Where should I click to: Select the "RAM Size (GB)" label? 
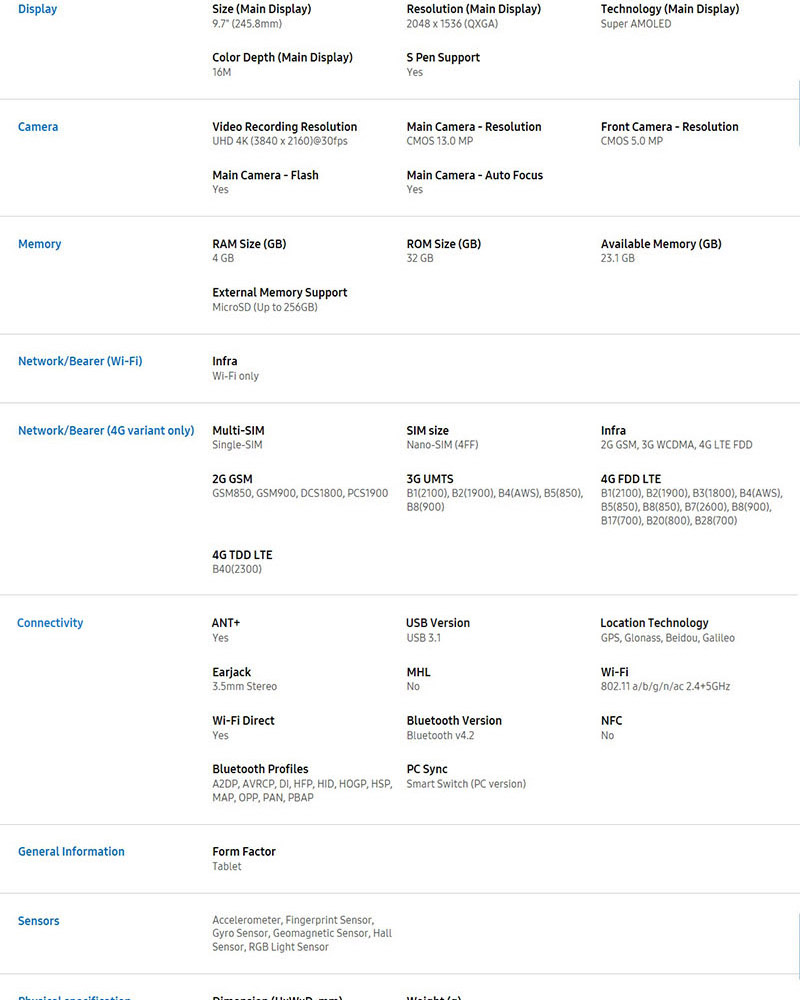tap(249, 244)
